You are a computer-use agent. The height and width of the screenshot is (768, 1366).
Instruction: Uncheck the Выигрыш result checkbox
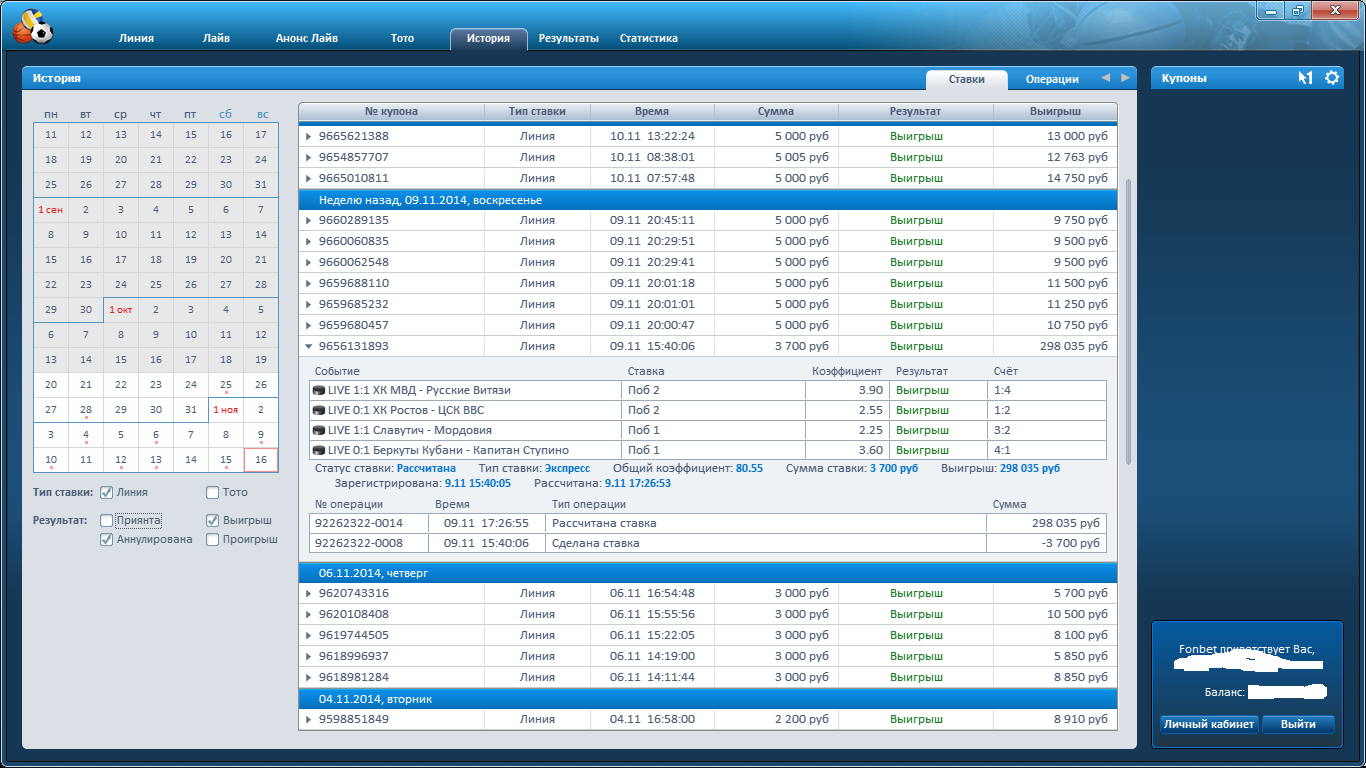(x=212, y=520)
